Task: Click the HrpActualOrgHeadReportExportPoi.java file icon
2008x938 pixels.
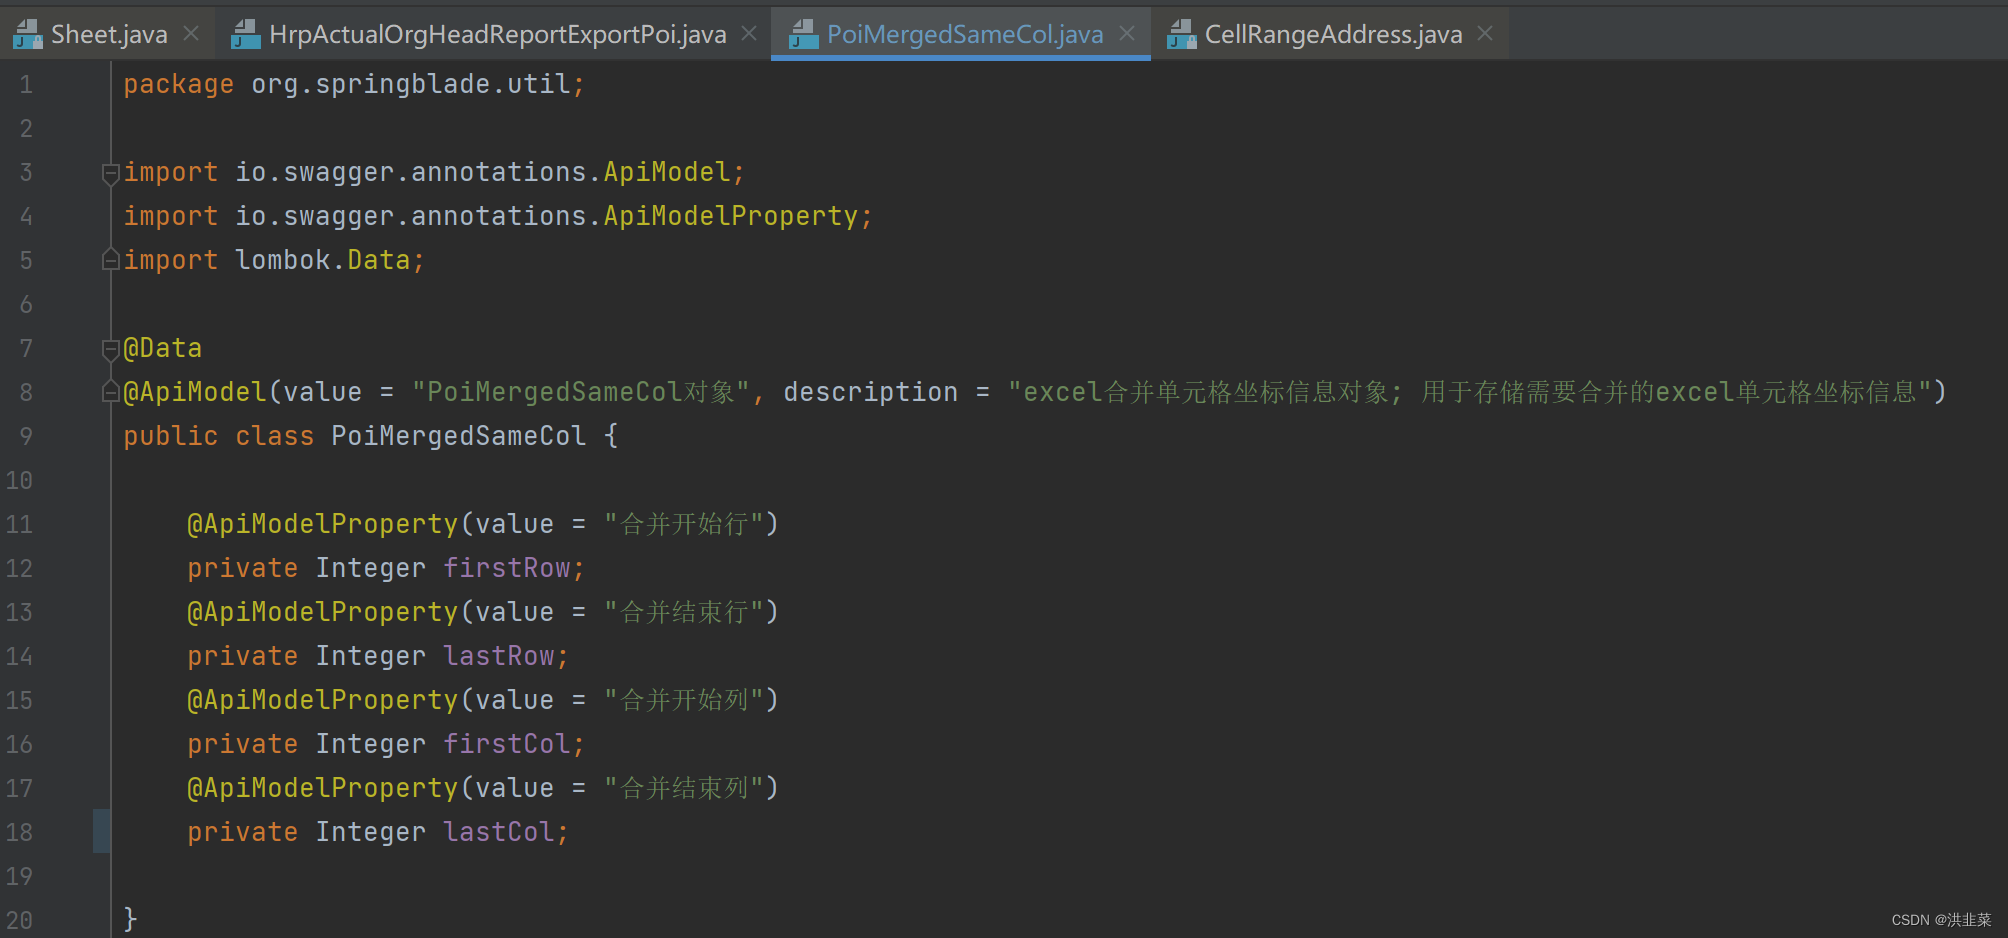Action: 246,35
